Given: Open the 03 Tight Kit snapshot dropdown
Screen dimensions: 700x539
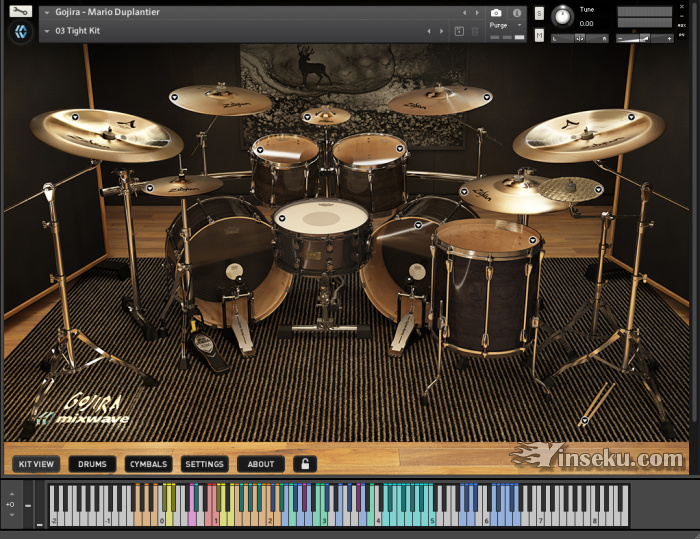Looking at the screenshot, I should (48, 31).
